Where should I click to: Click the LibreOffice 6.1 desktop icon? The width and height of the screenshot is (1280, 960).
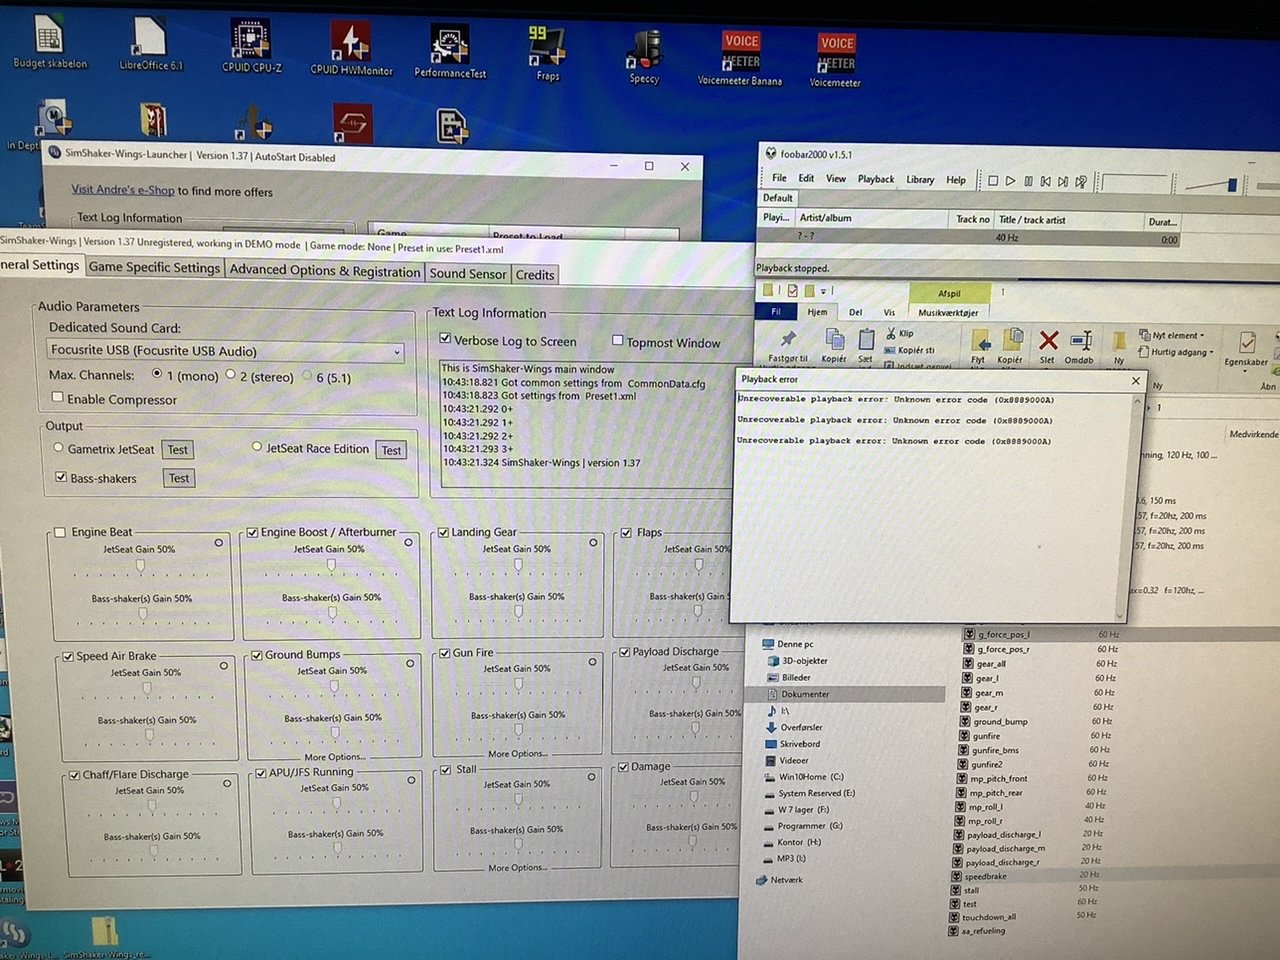150,44
